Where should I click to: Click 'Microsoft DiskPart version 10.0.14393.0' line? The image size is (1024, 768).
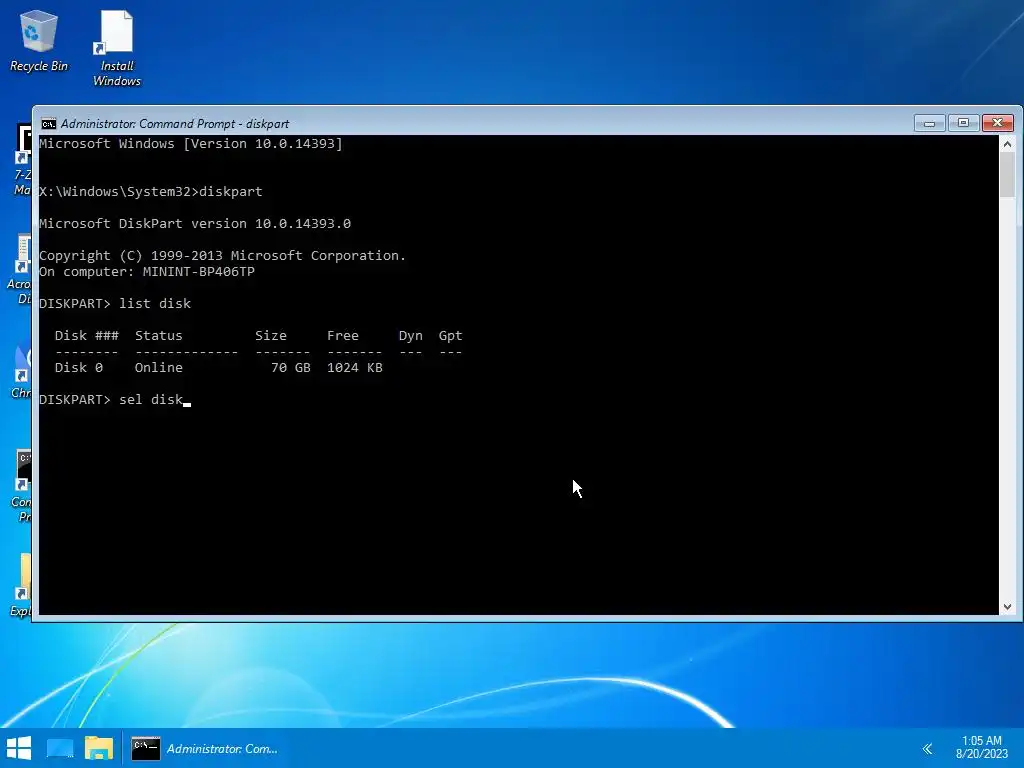pos(195,224)
